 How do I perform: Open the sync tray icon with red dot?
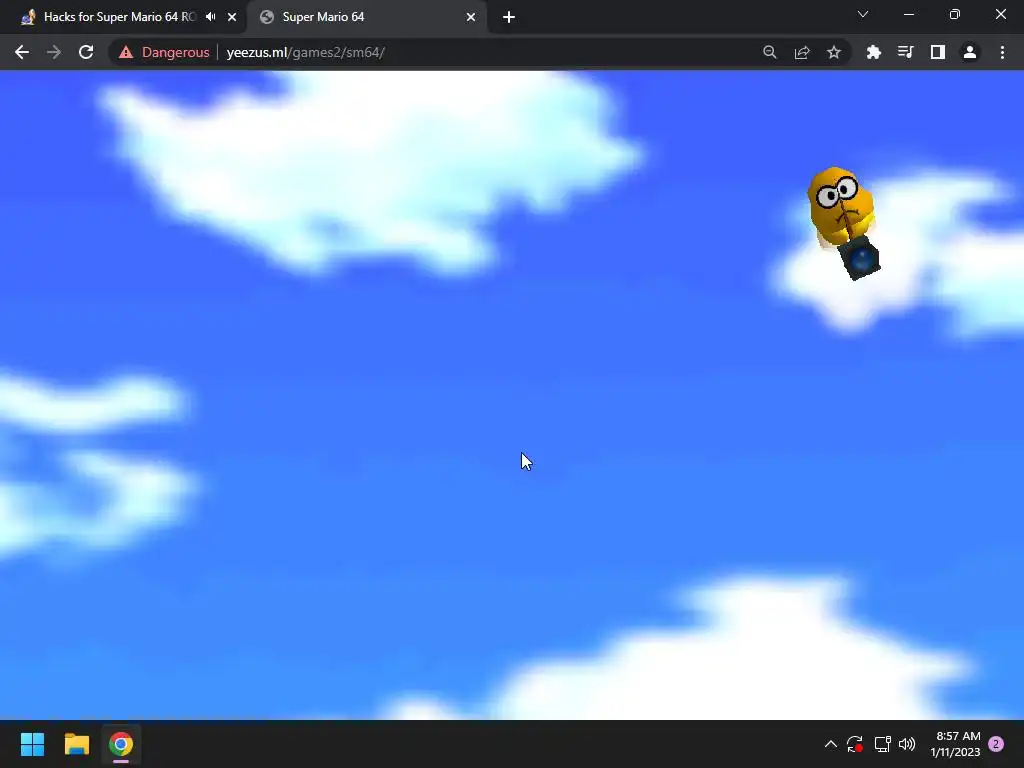pyautogui.click(x=855, y=744)
